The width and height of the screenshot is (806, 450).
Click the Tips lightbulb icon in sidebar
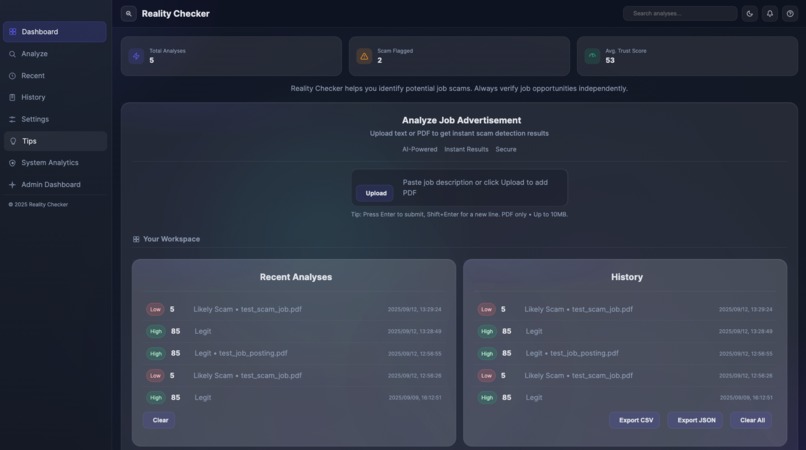coord(13,141)
